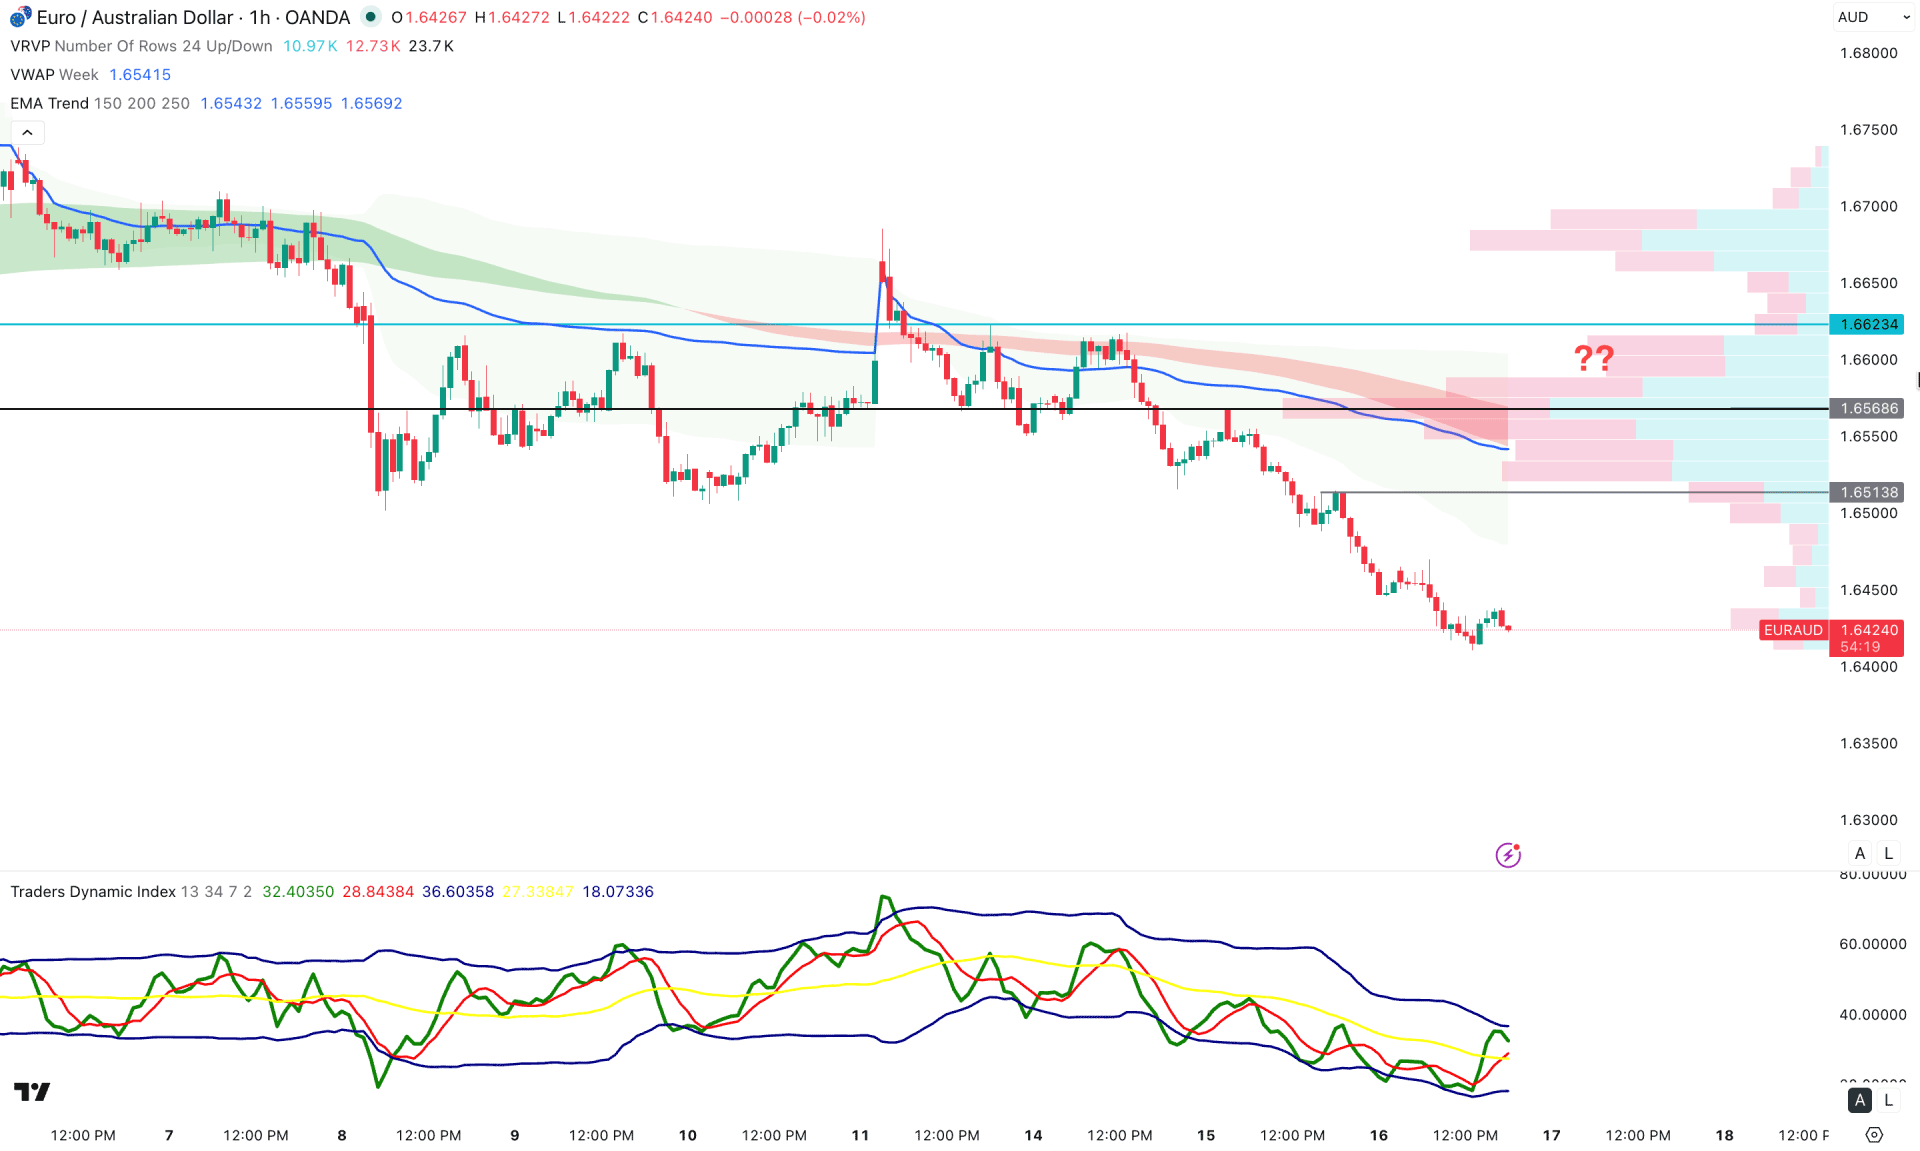Image resolution: width=1920 pixels, height=1151 pixels.
Task: Click the 12:00 PM label on the time axis
Action: [81, 1135]
